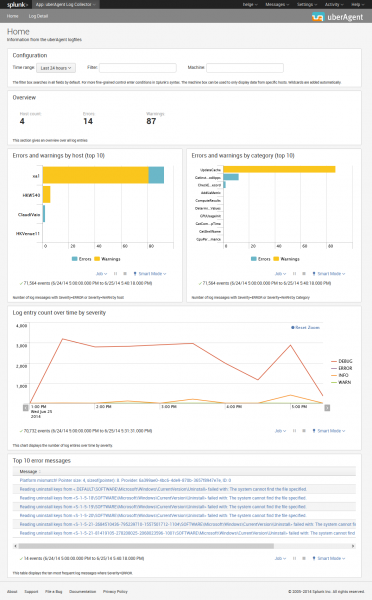Pause the job in the top error messages panel
372x600 pixels.
(294, 558)
